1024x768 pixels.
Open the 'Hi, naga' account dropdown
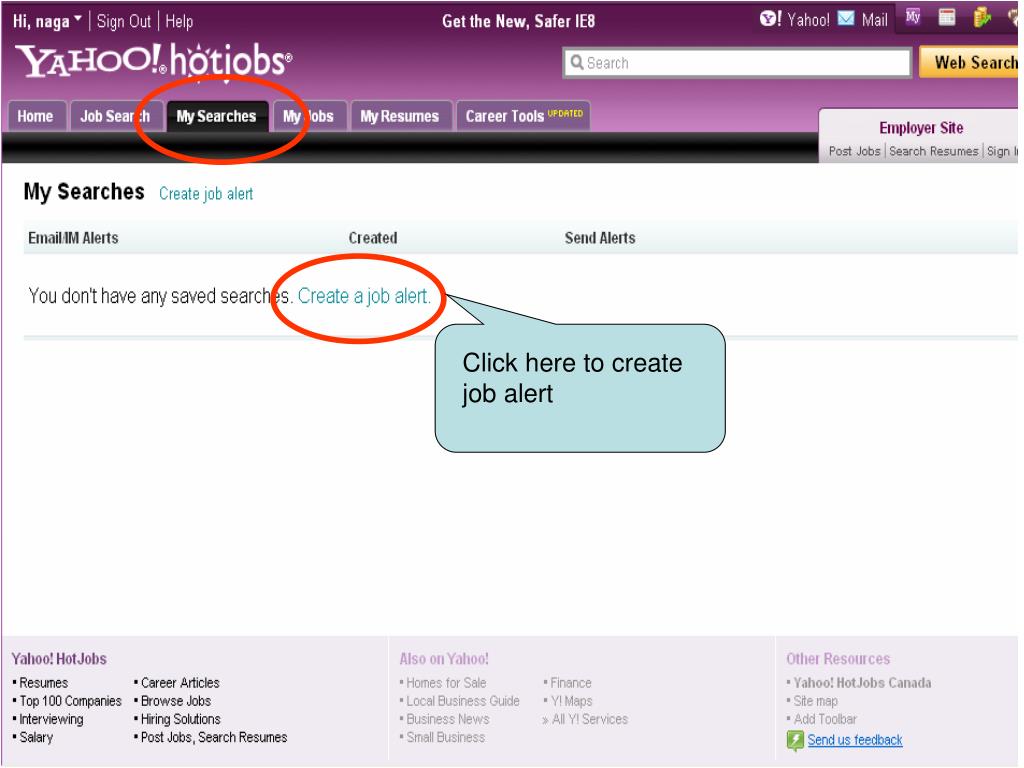click(x=47, y=22)
